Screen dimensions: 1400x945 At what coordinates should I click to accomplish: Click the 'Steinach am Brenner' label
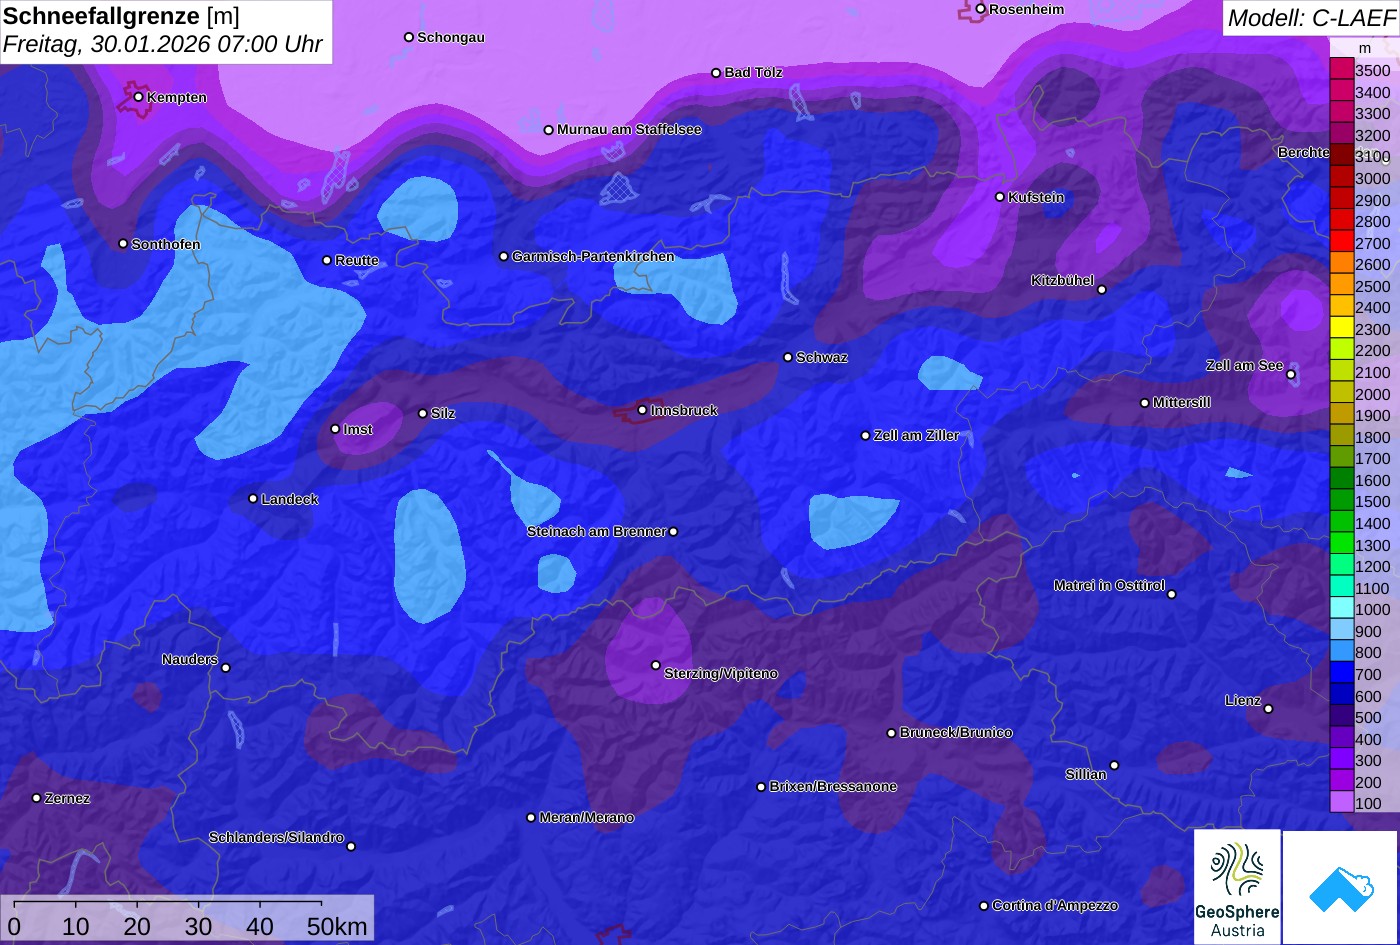click(596, 532)
